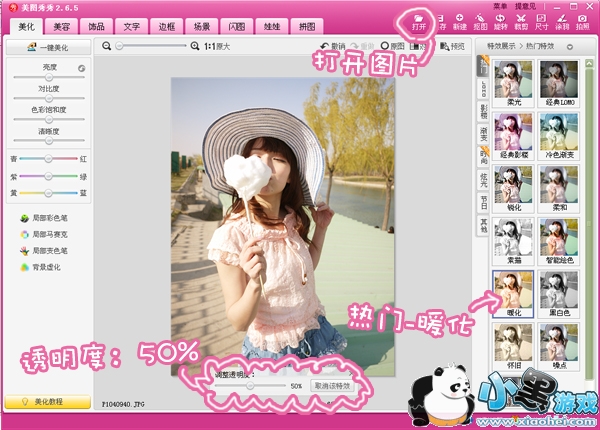This screenshot has height=430, width=600.
Task: Click the 黄-蓝 color balance slider
Action: coord(48,193)
